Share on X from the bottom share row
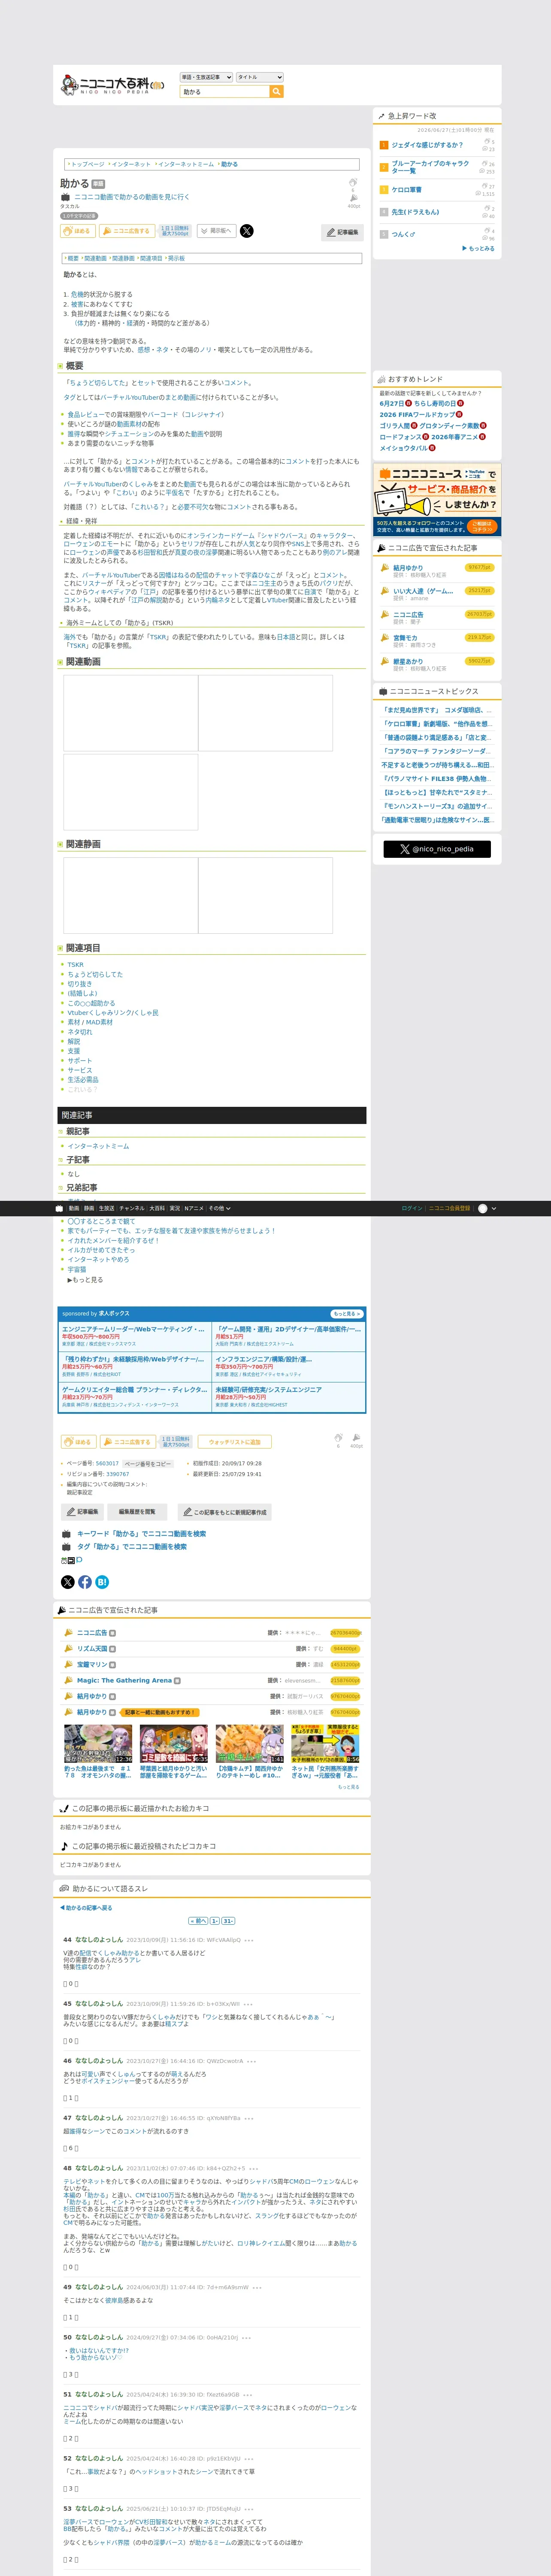 click(x=67, y=1582)
